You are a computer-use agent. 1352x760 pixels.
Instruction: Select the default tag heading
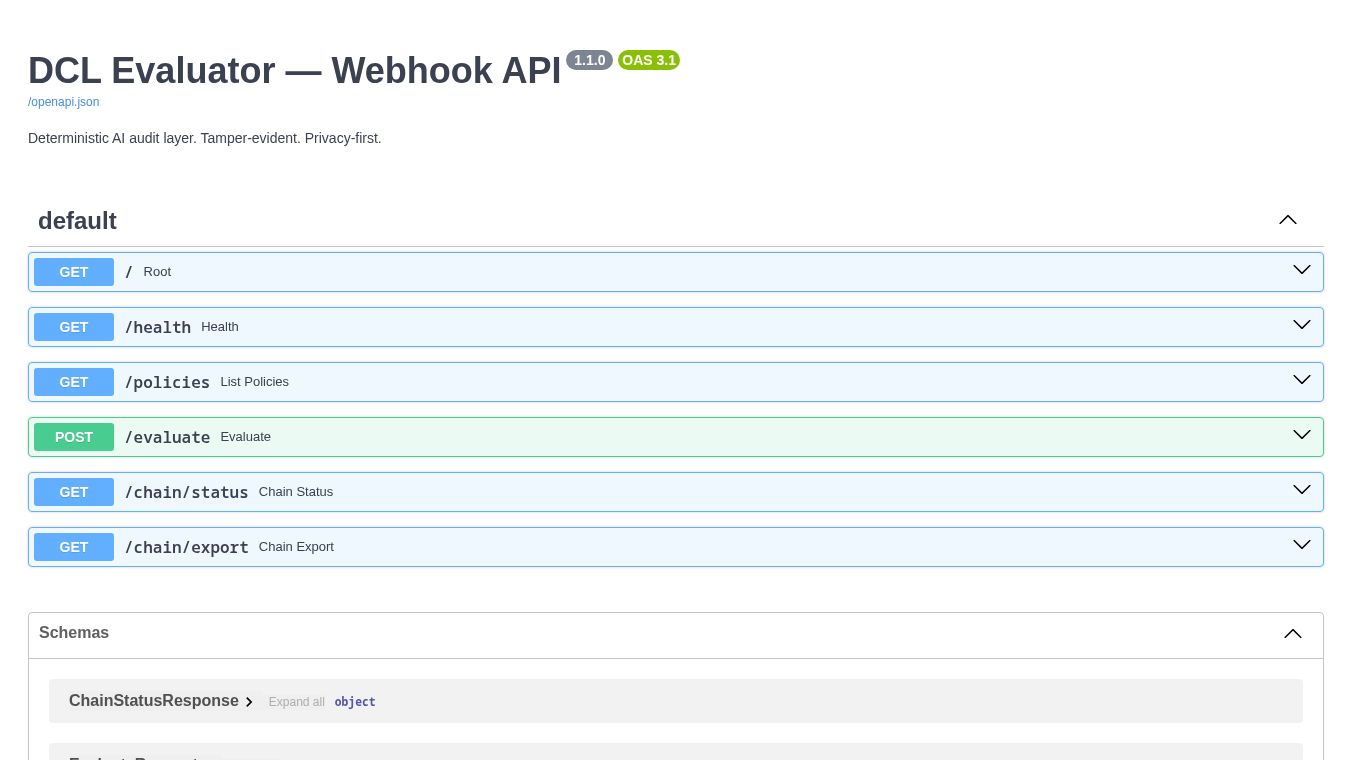(x=77, y=221)
